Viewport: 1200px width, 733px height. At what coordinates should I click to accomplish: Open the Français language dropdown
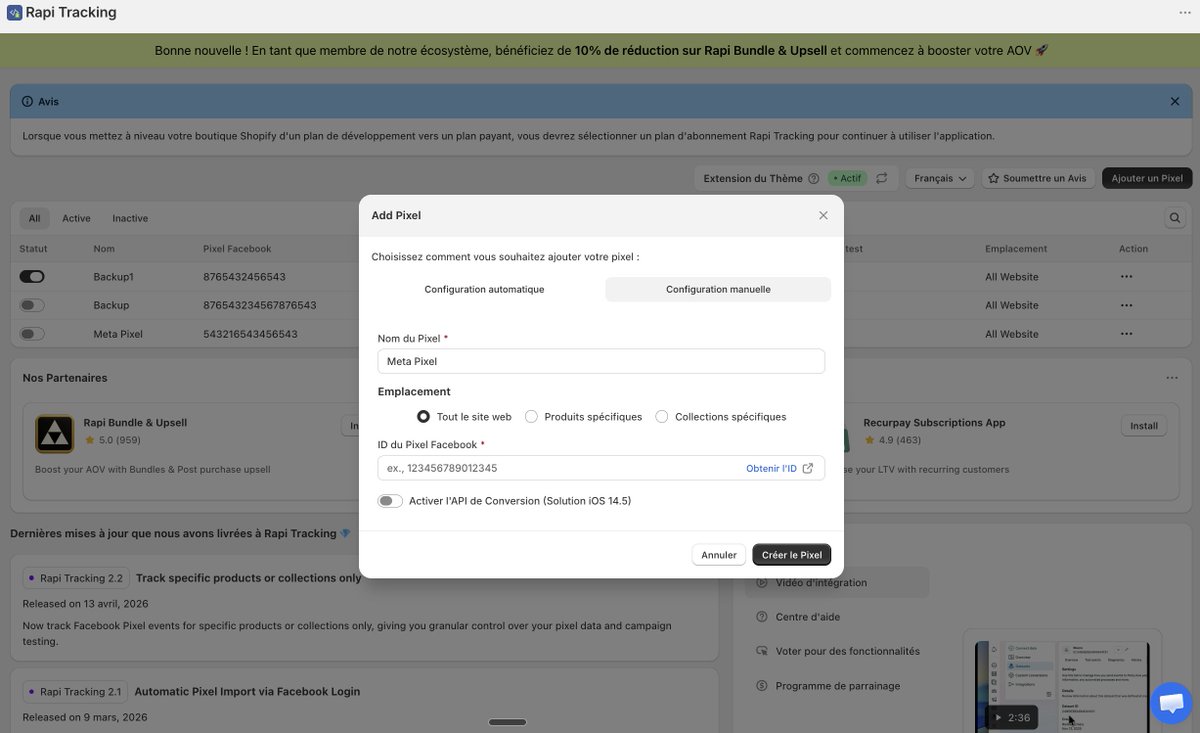coord(940,178)
